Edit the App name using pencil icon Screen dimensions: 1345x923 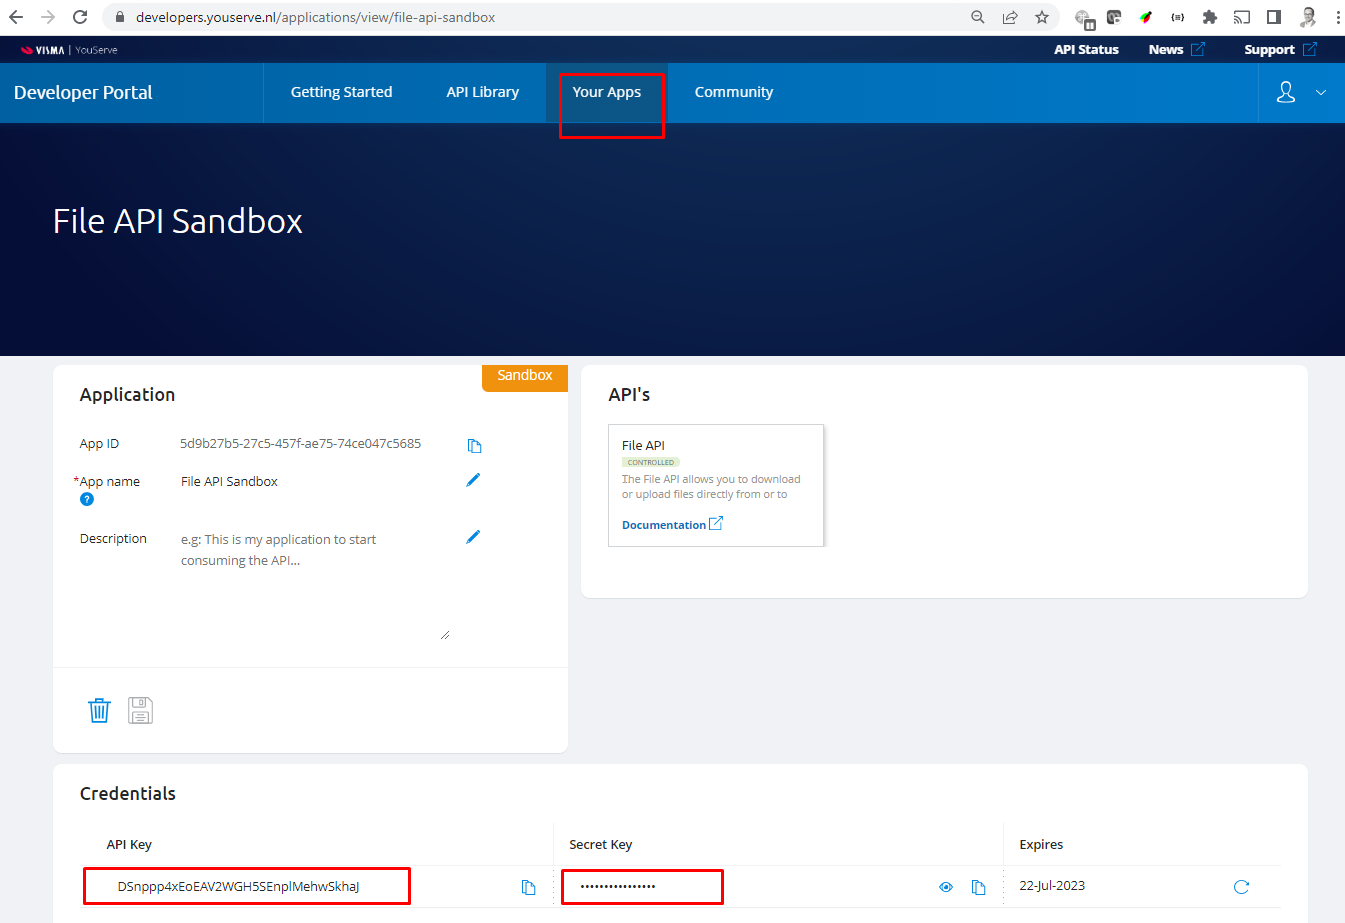472,480
